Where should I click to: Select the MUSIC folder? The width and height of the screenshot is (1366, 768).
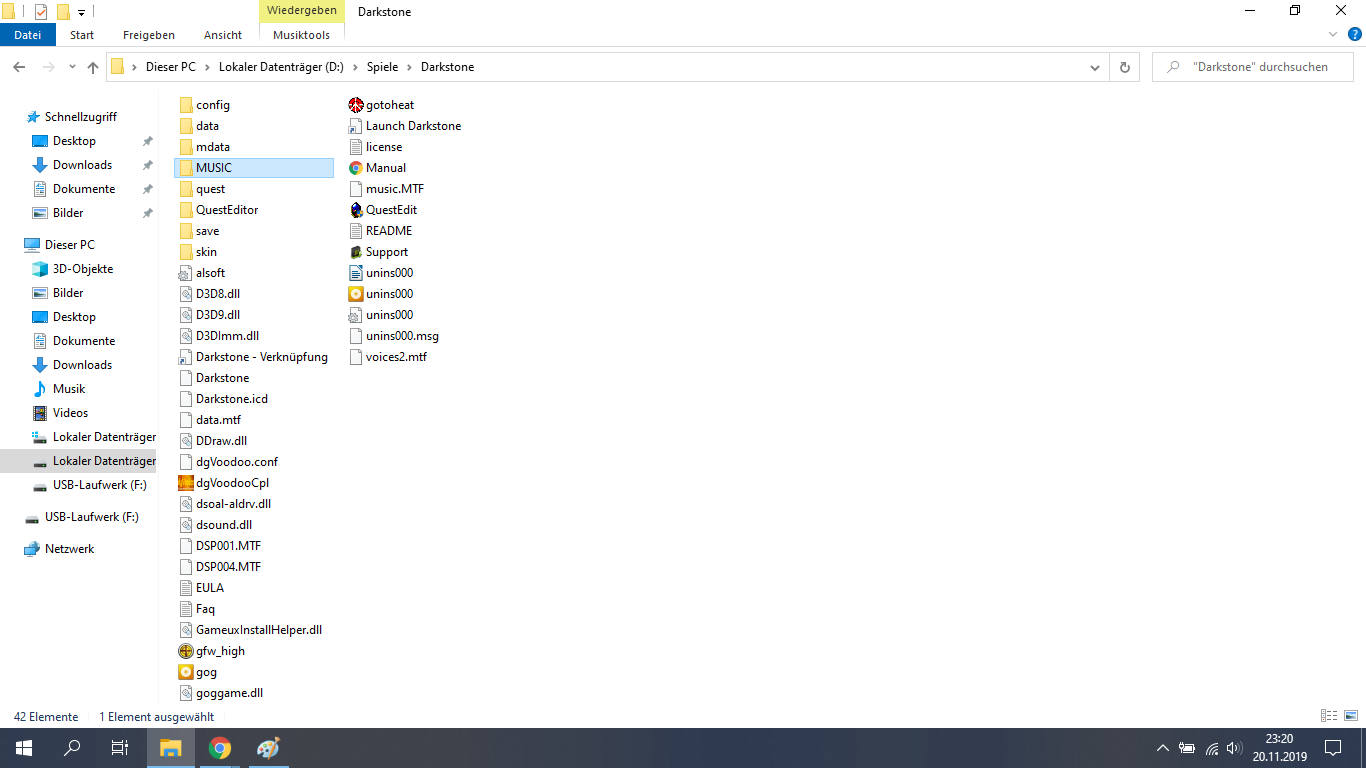click(x=253, y=168)
